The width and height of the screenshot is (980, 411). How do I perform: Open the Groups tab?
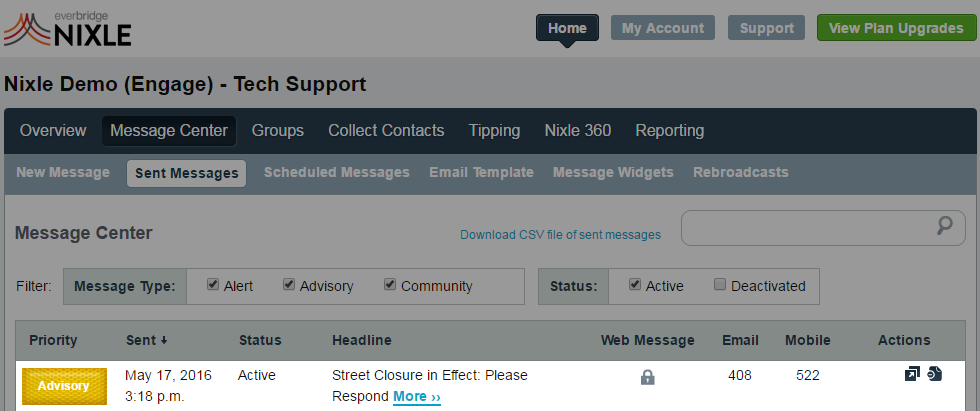(278, 131)
